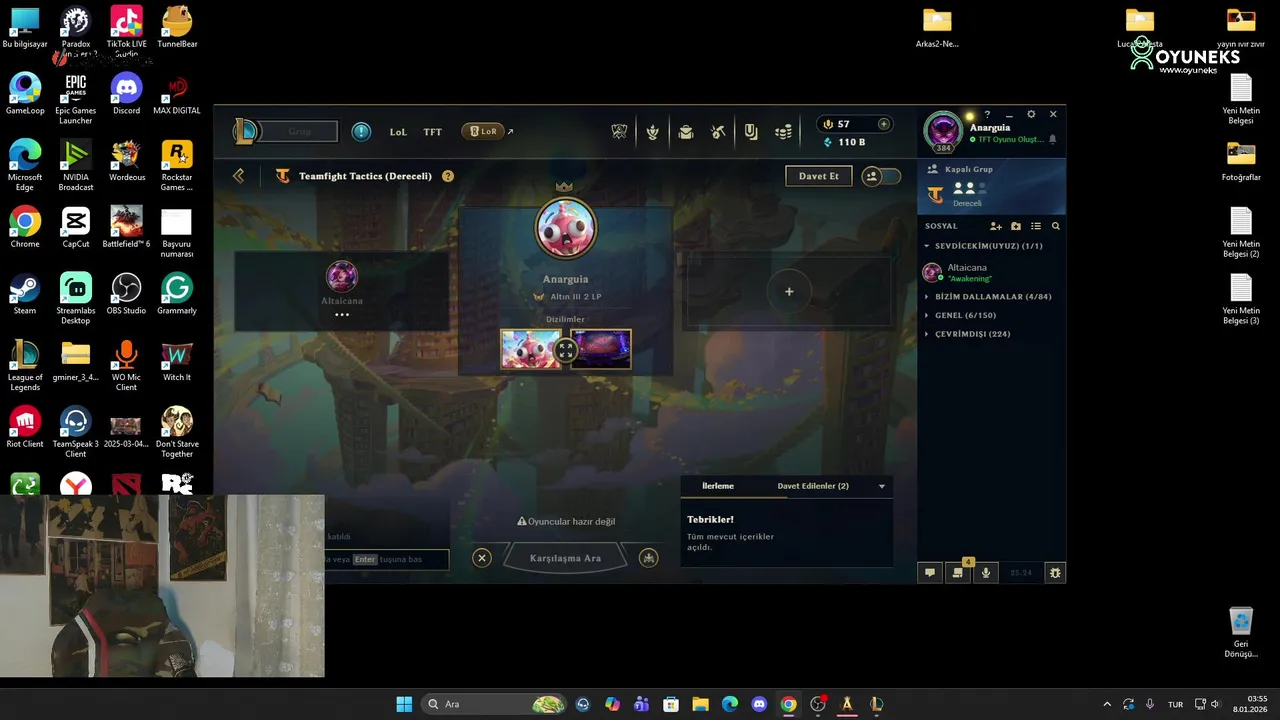Search friends with the magnifier icon
The image size is (1280, 720).
pos(1055,226)
